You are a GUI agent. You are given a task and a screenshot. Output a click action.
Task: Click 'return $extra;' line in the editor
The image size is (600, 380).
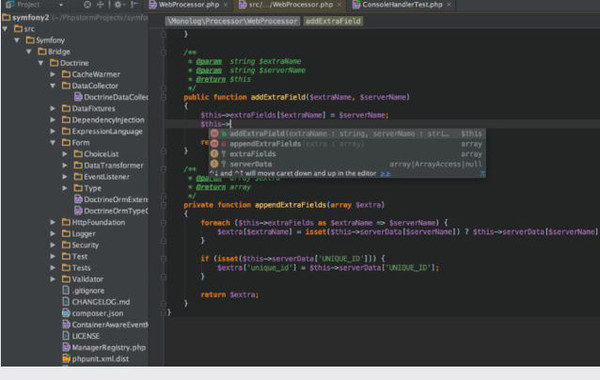point(230,295)
